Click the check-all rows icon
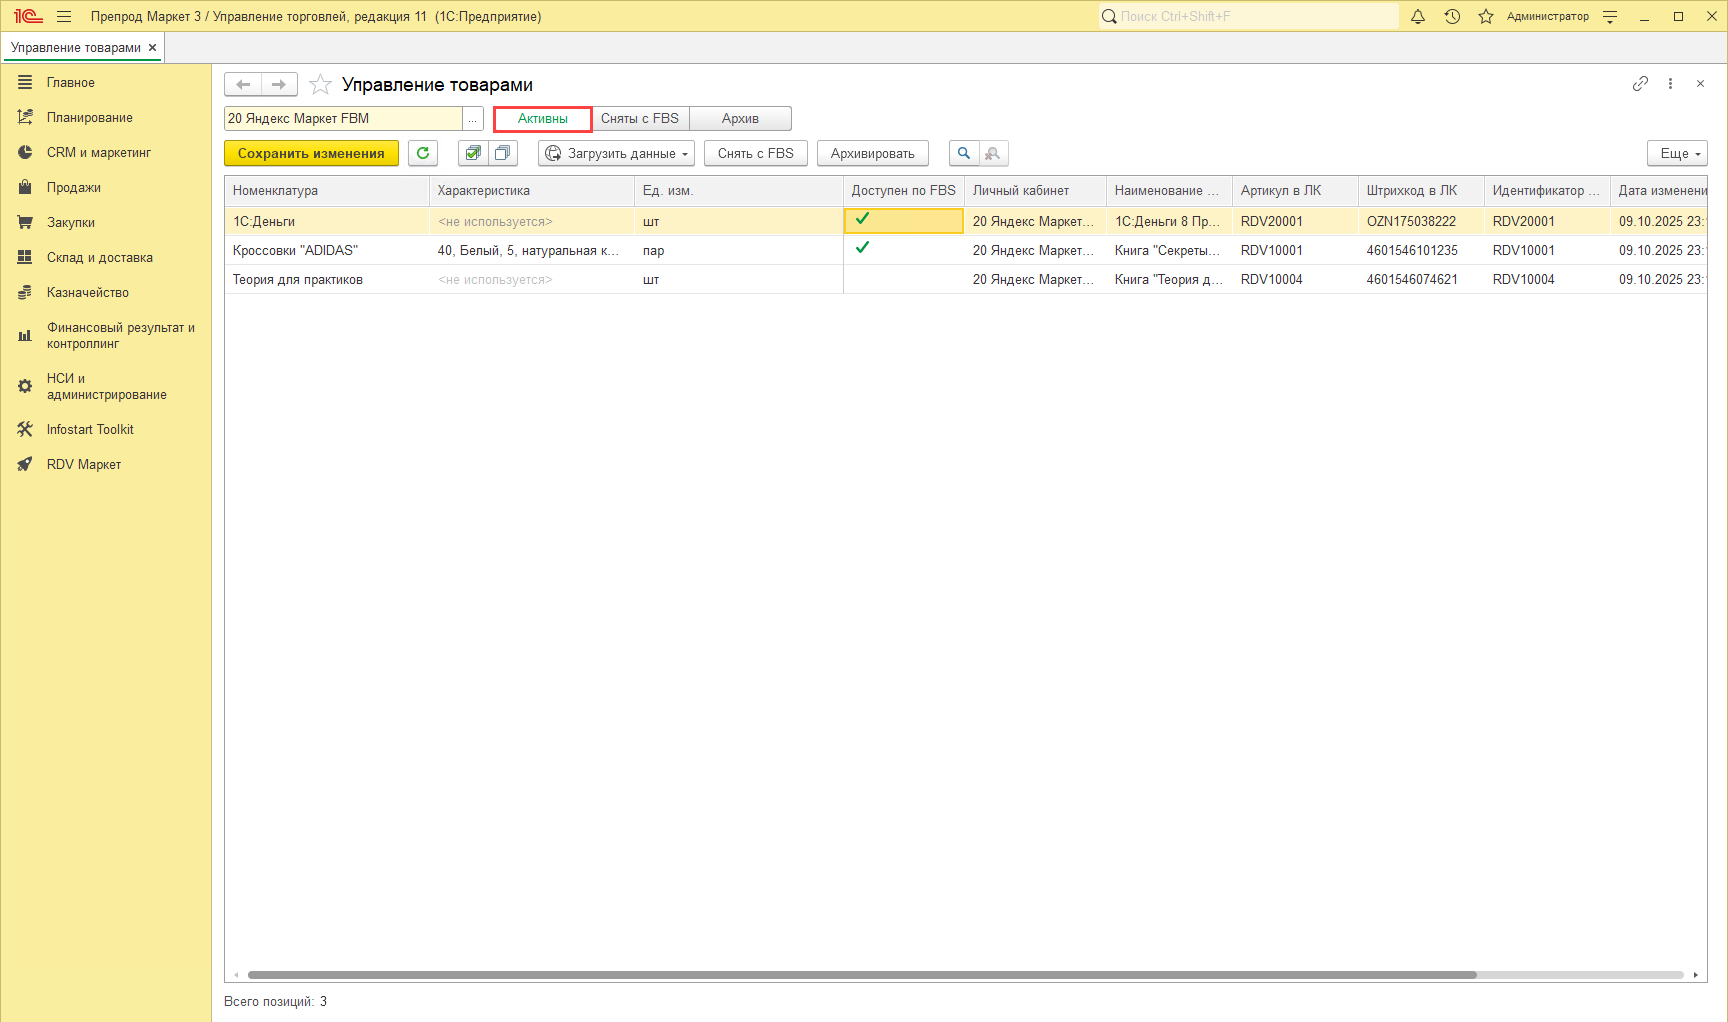This screenshot has width=1728, height=1022. tap(473, 153)
